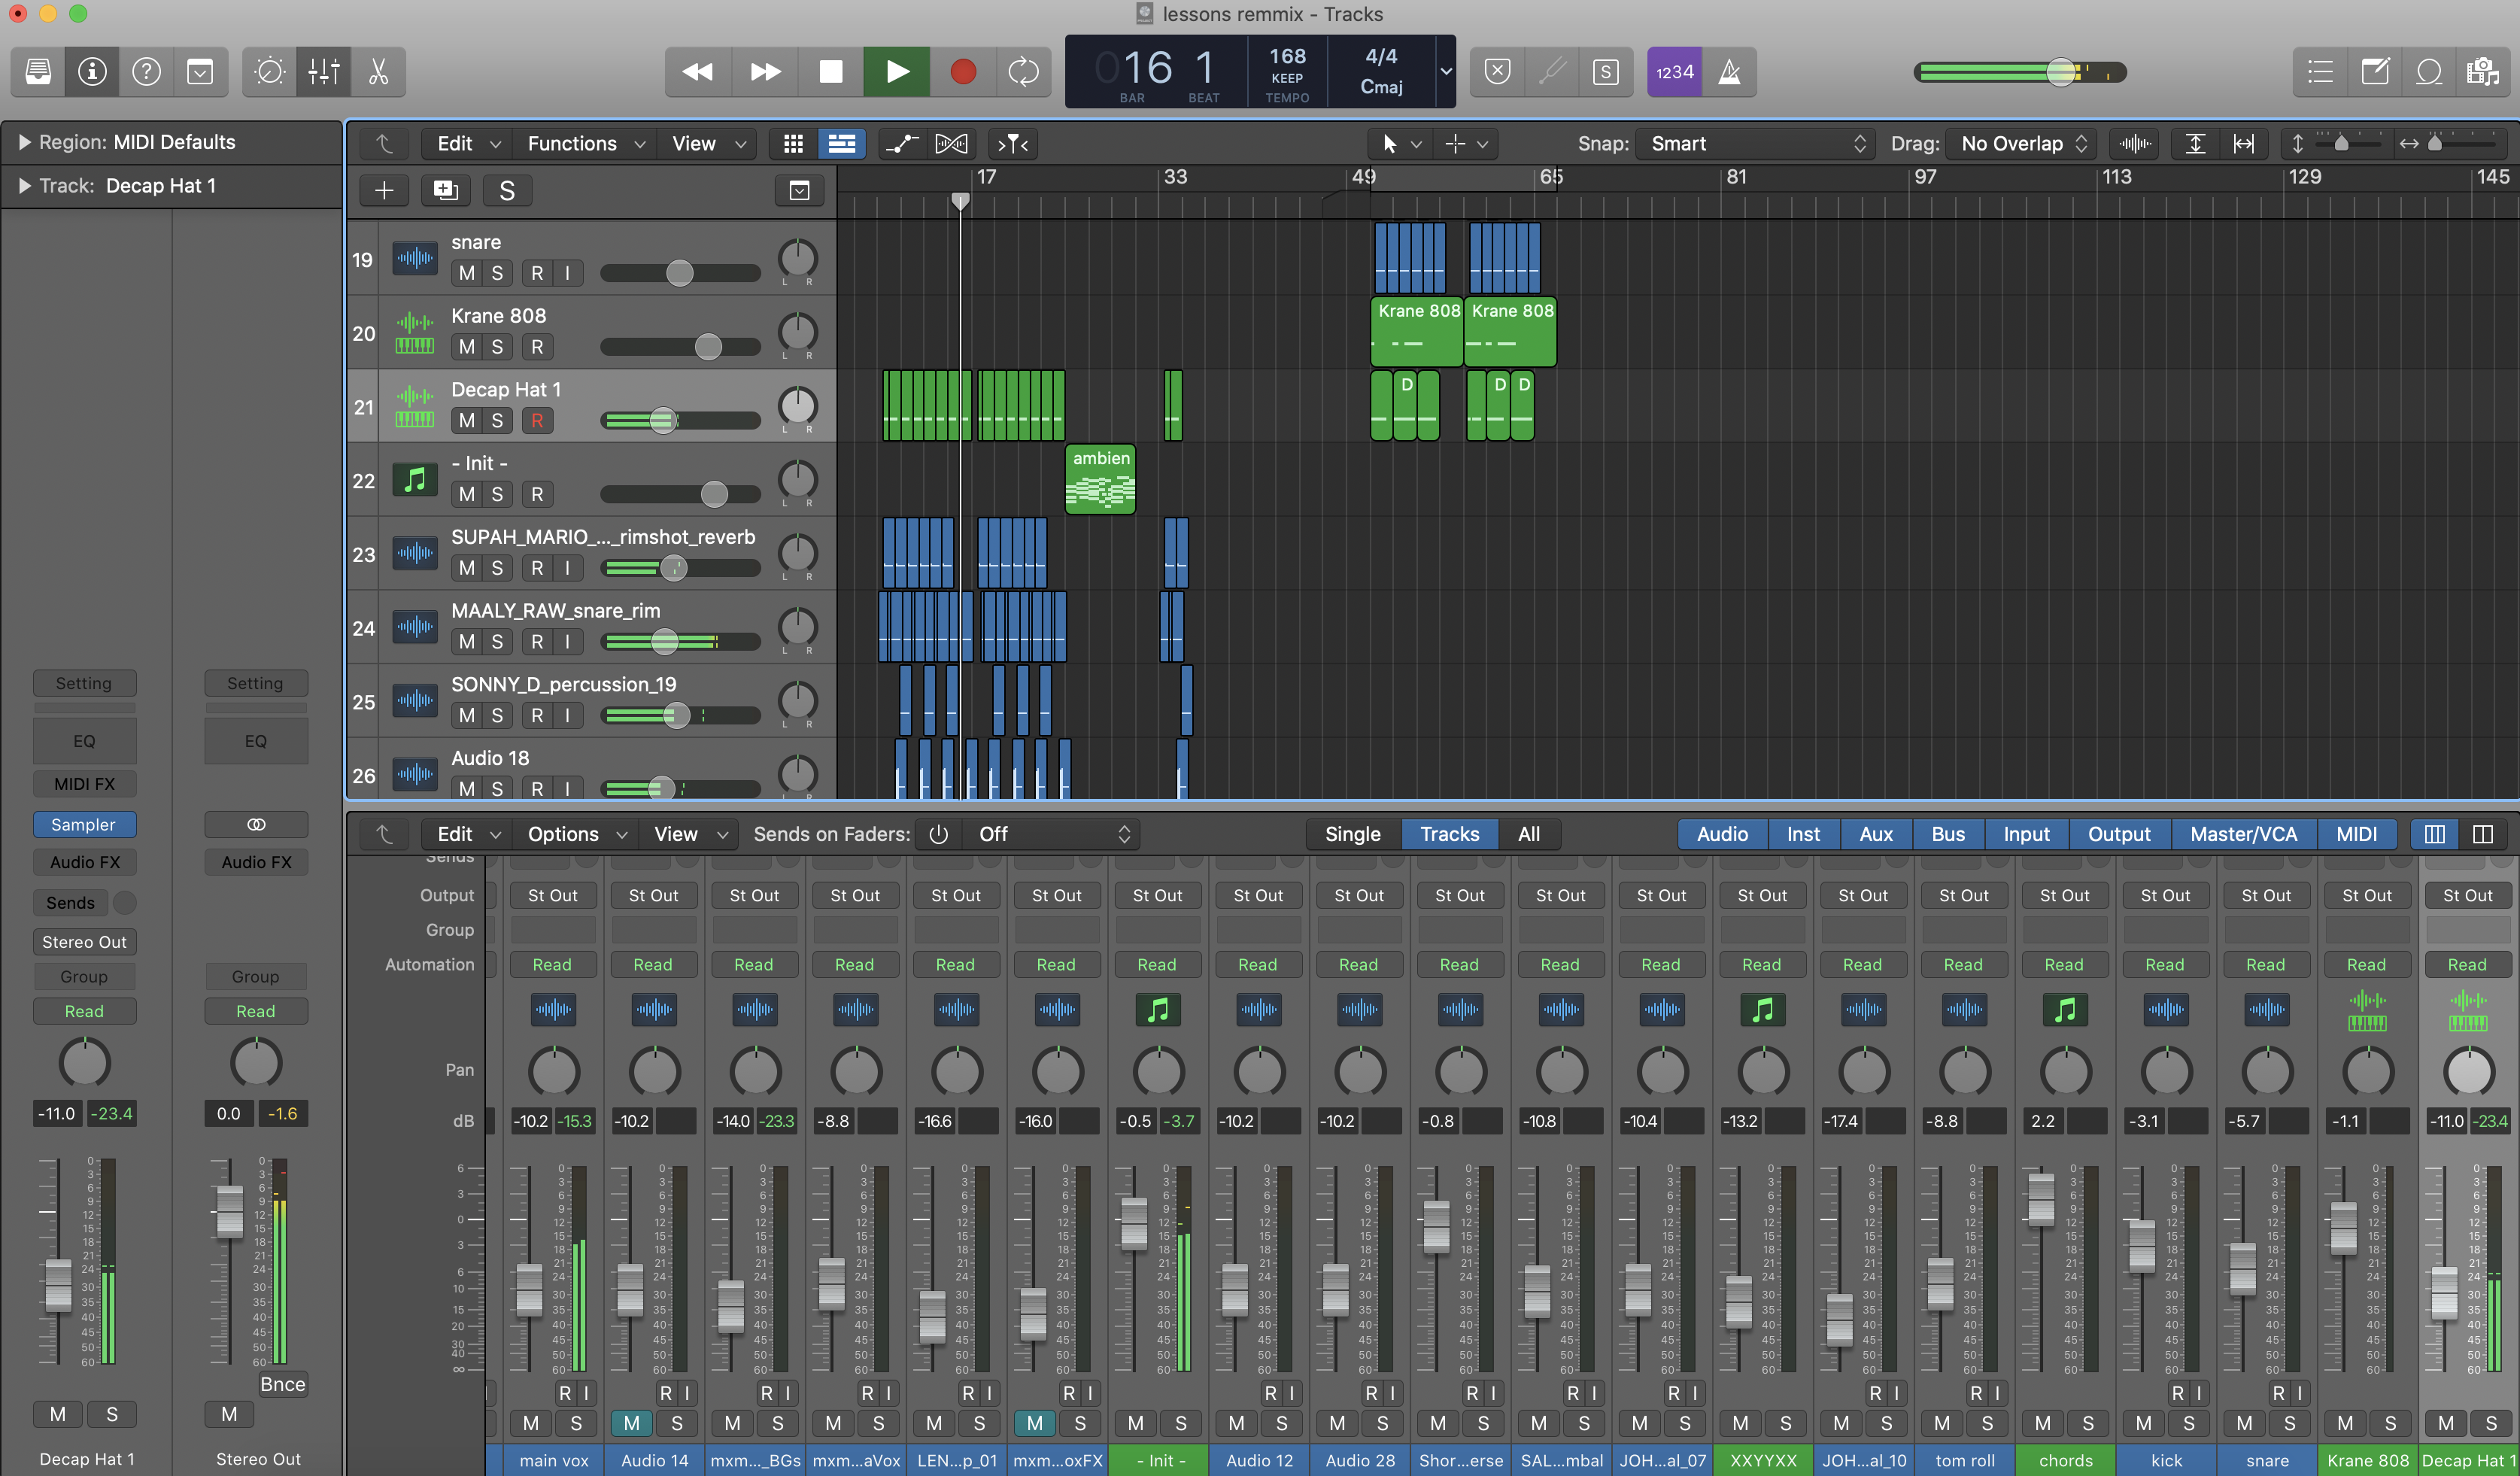Toggle the Flex view button
Viewport: 2520px width, 1476px height.
[x=951, y=144]
